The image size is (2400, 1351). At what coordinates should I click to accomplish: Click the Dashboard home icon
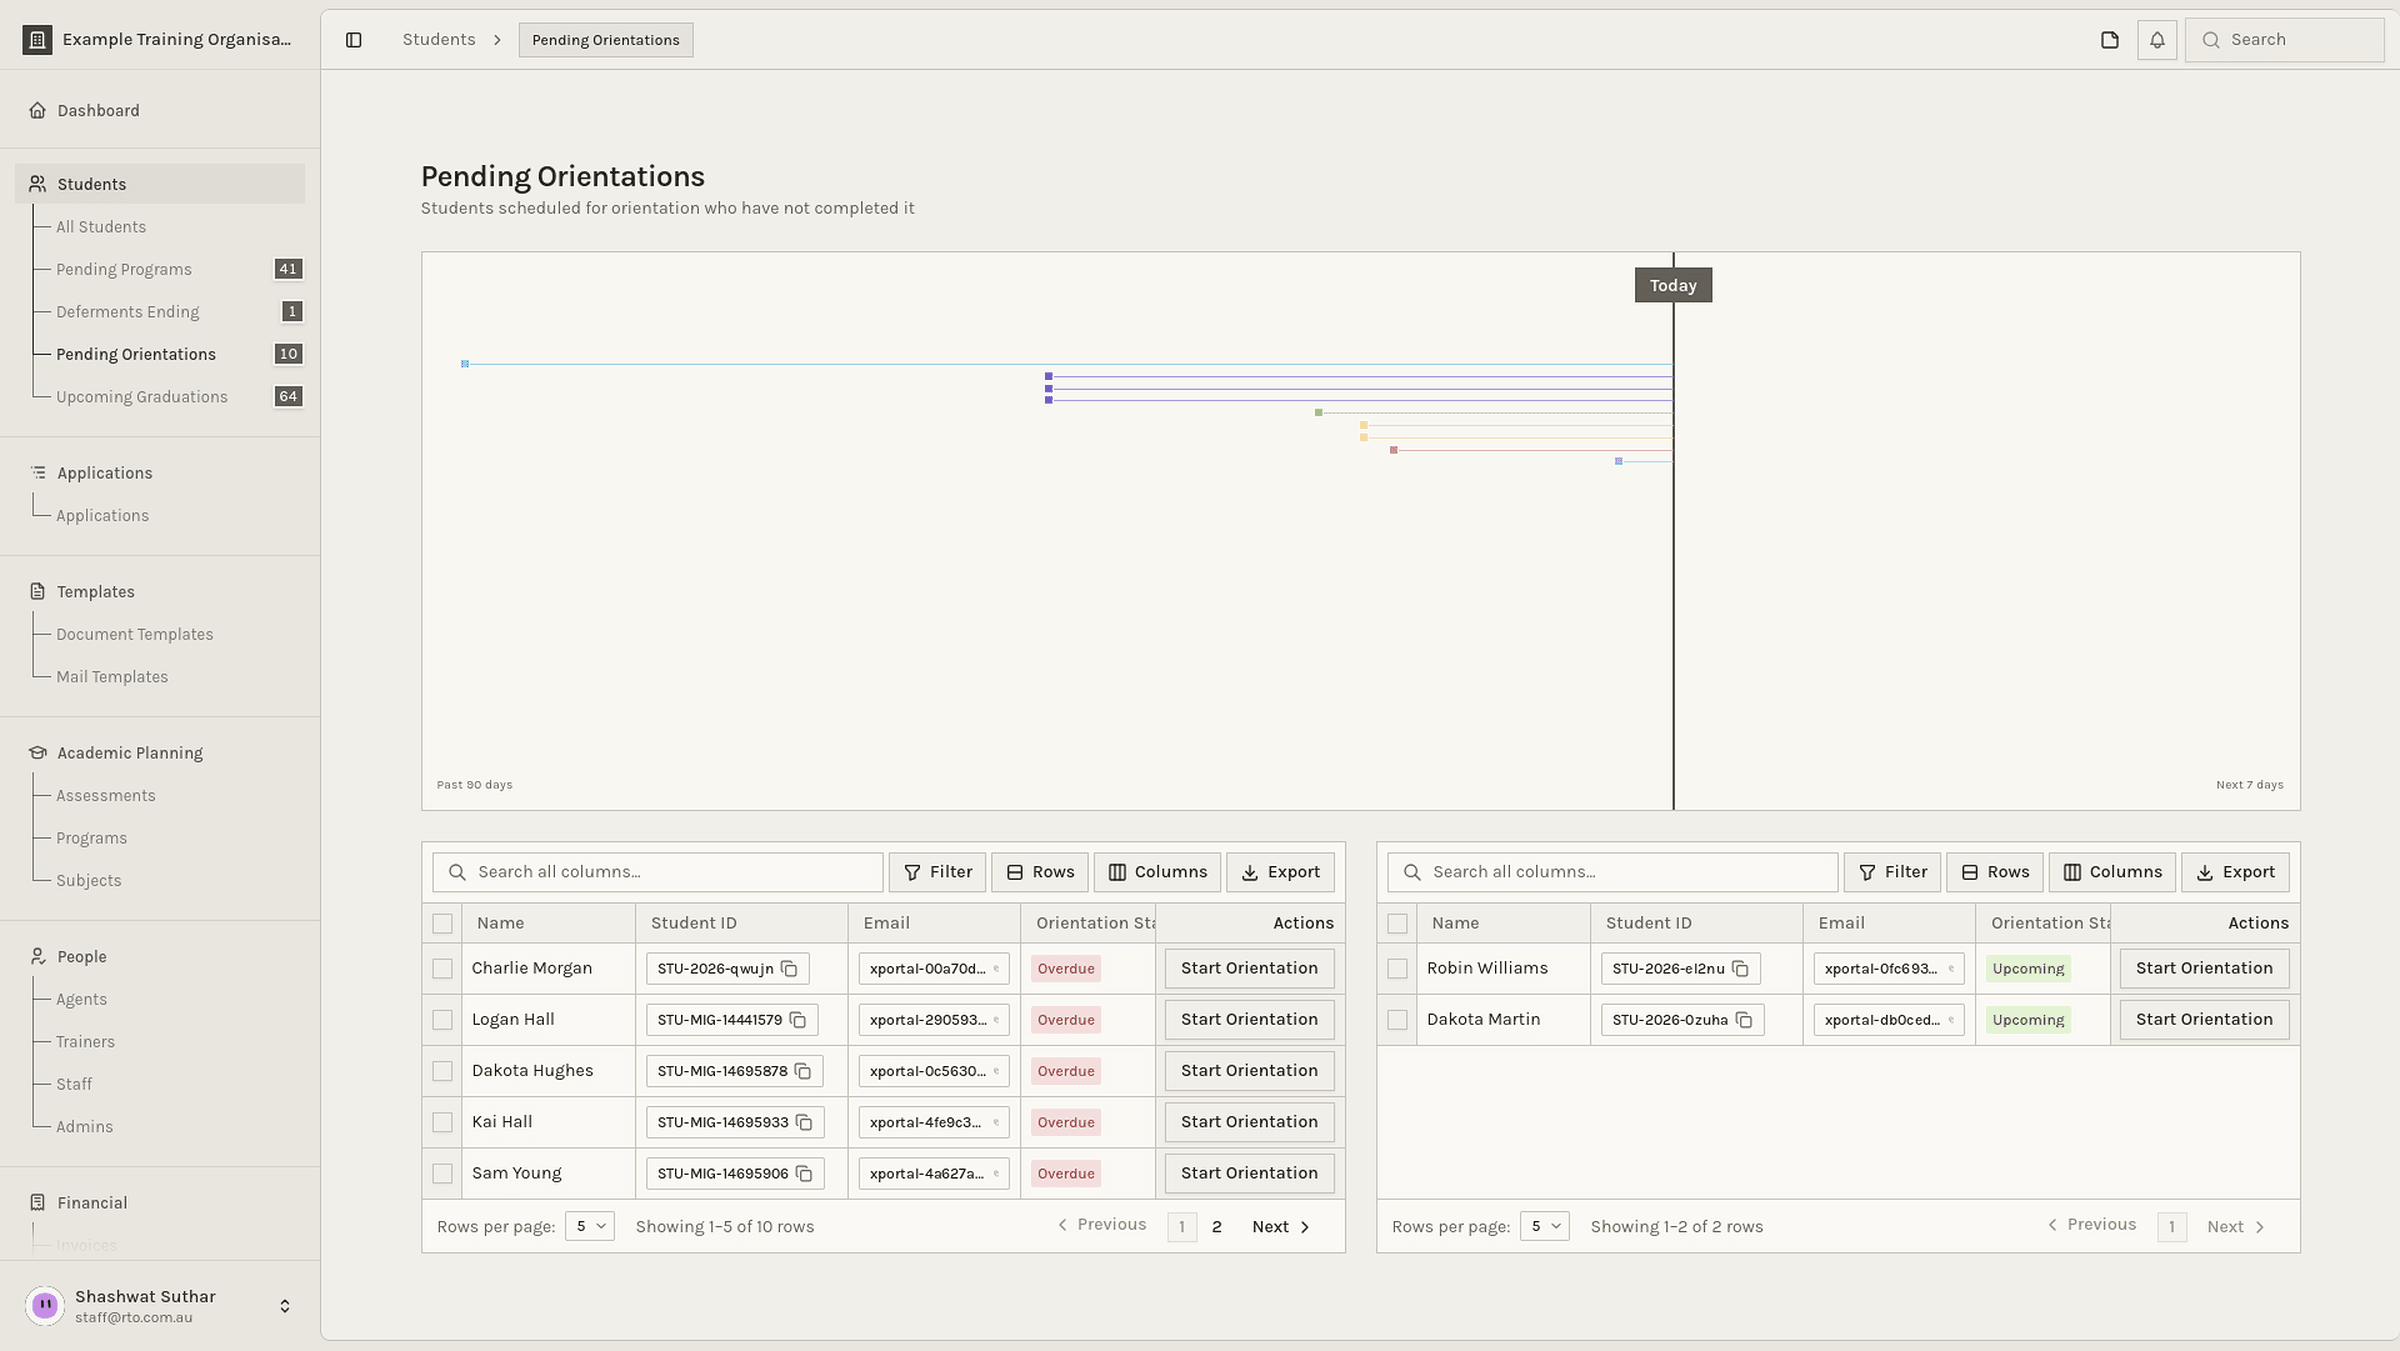tap(37, 110)
